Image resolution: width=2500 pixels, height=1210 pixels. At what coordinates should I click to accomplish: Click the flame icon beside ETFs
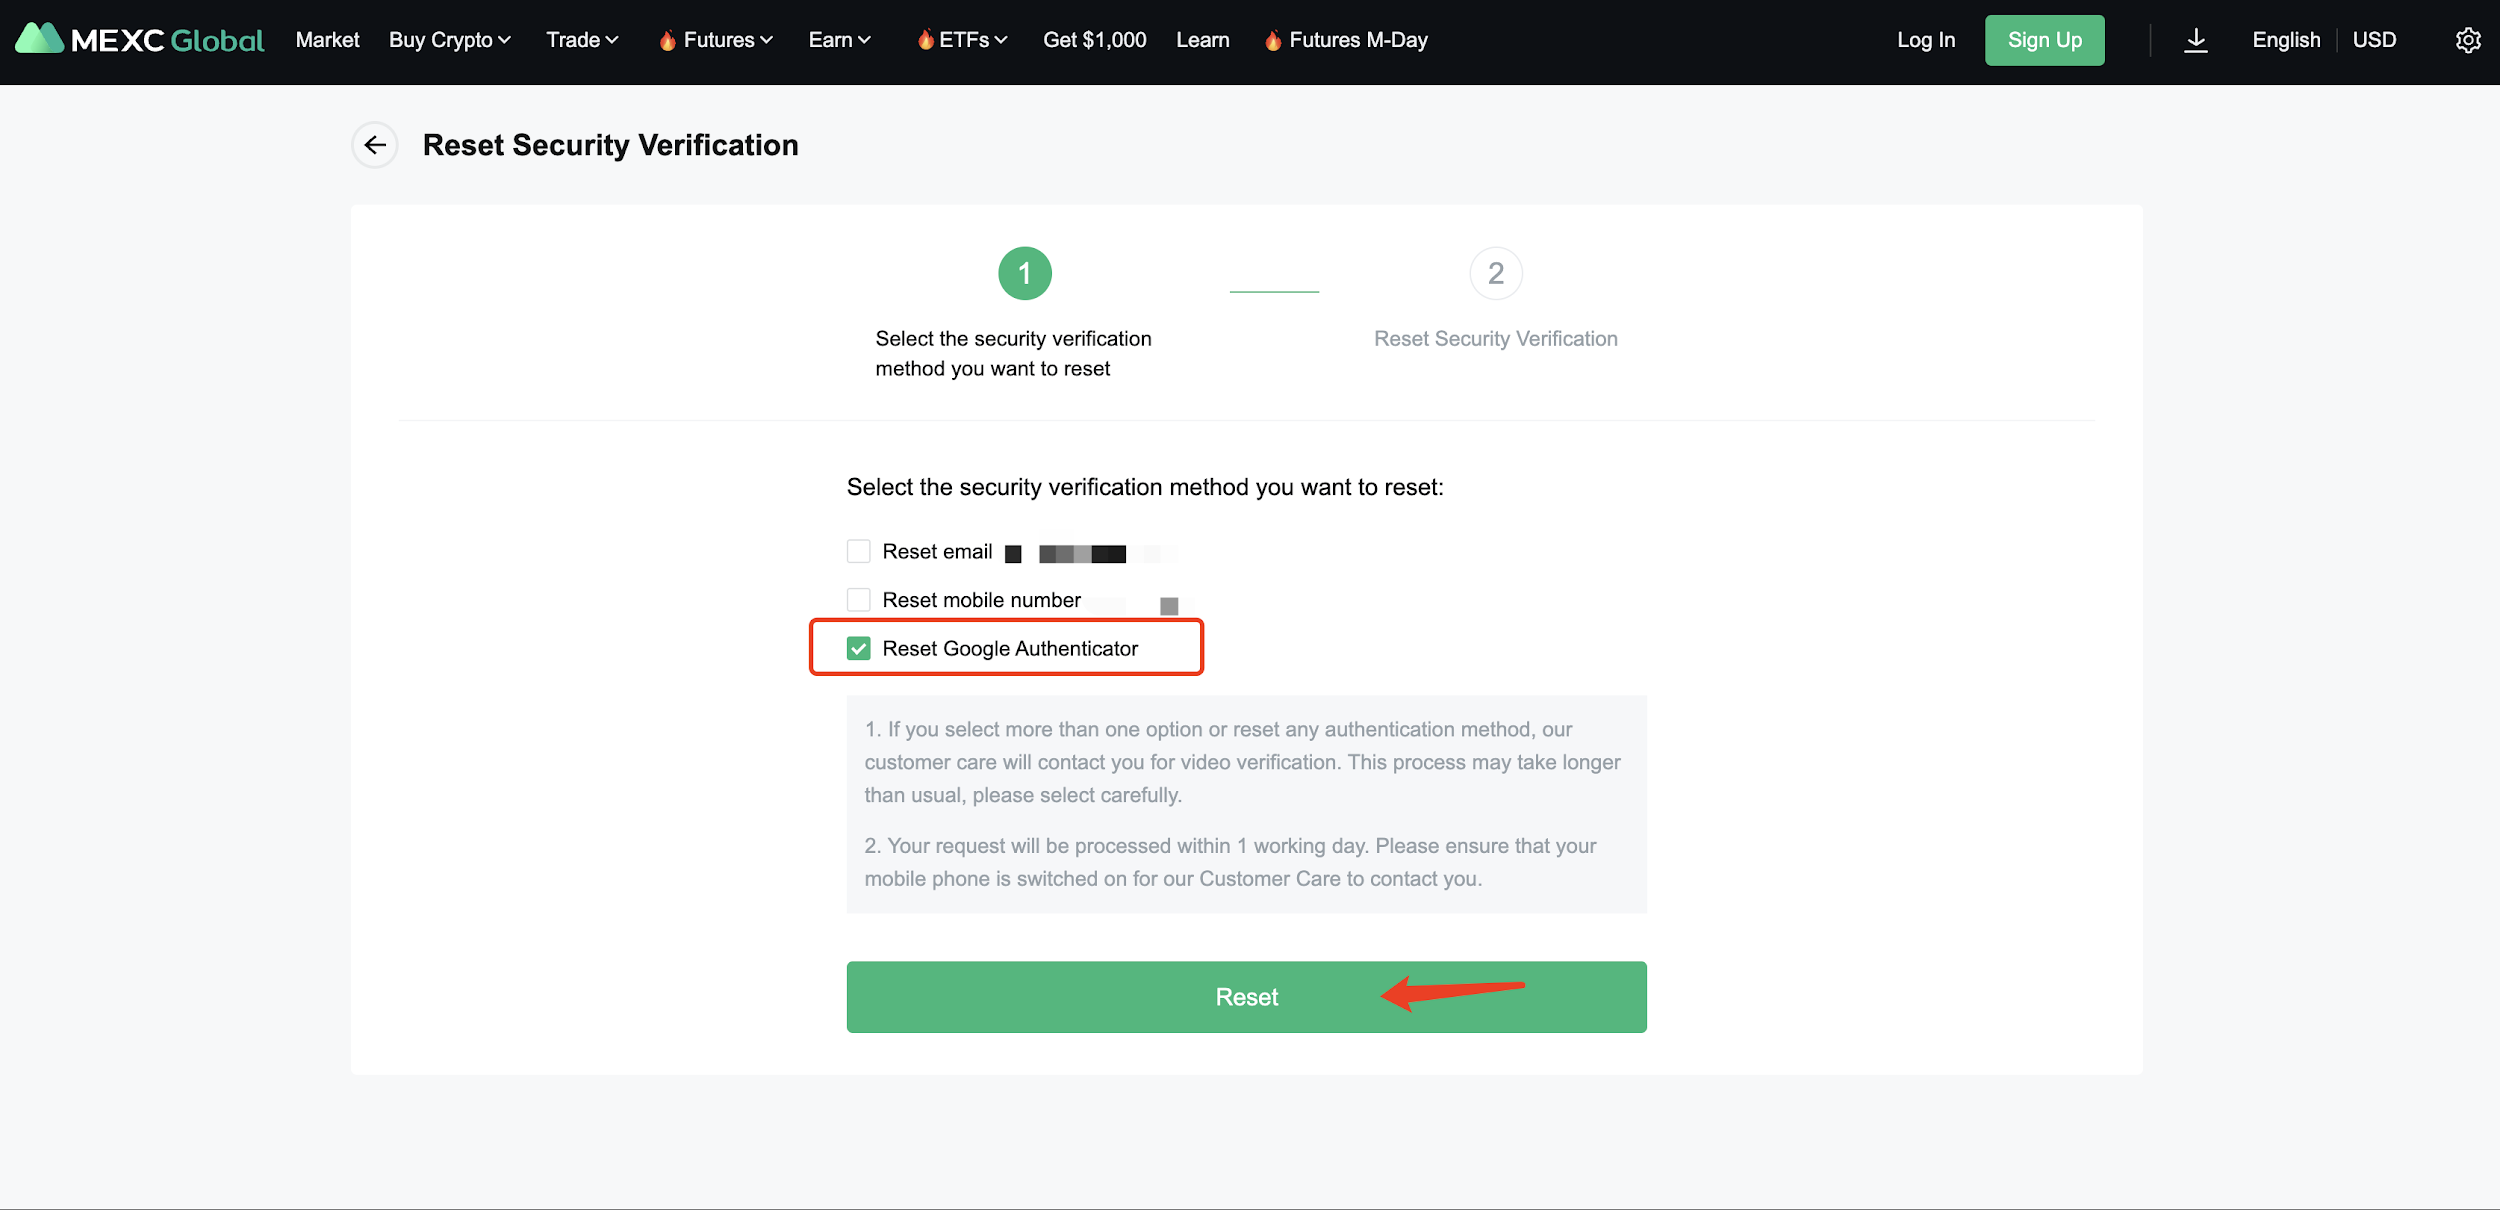tap(926, 40)
